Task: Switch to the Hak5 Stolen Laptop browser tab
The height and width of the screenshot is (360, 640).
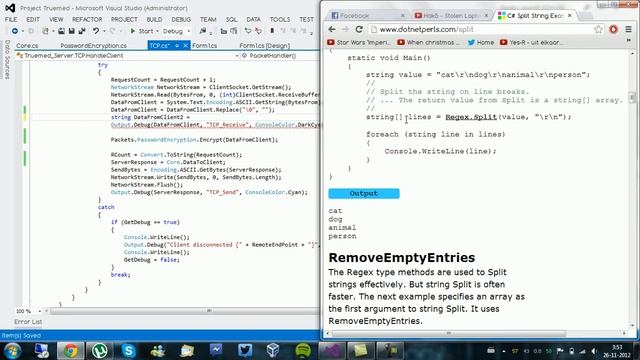Action: (x=451, y=16)
